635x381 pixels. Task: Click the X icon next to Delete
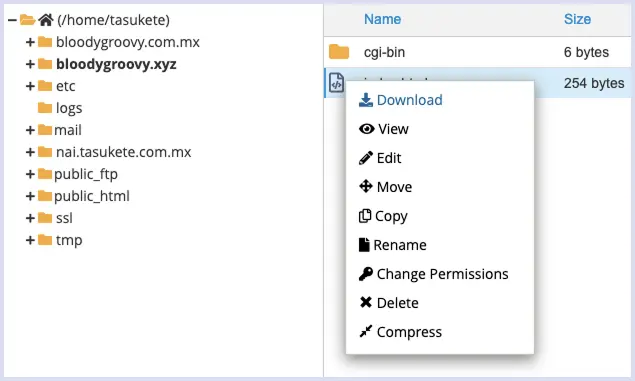(366, 302)
